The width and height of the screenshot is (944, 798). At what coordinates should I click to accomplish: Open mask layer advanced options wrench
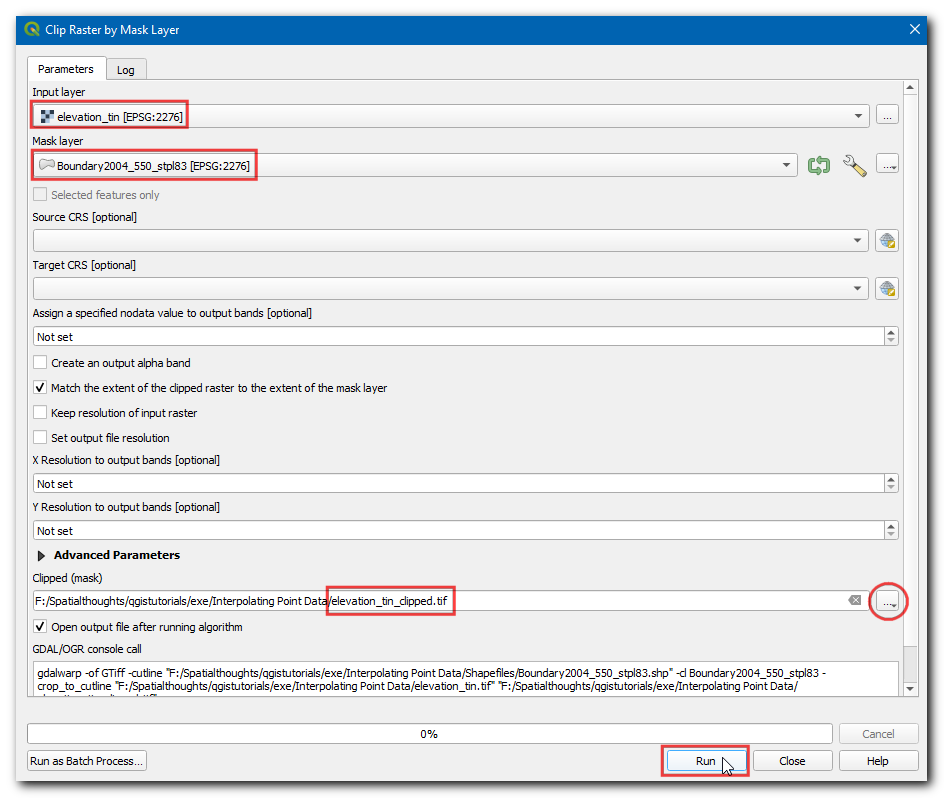tap(854, 165)
